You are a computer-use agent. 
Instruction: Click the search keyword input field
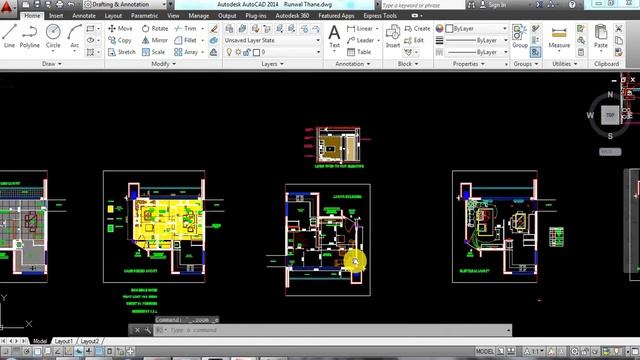422,5
